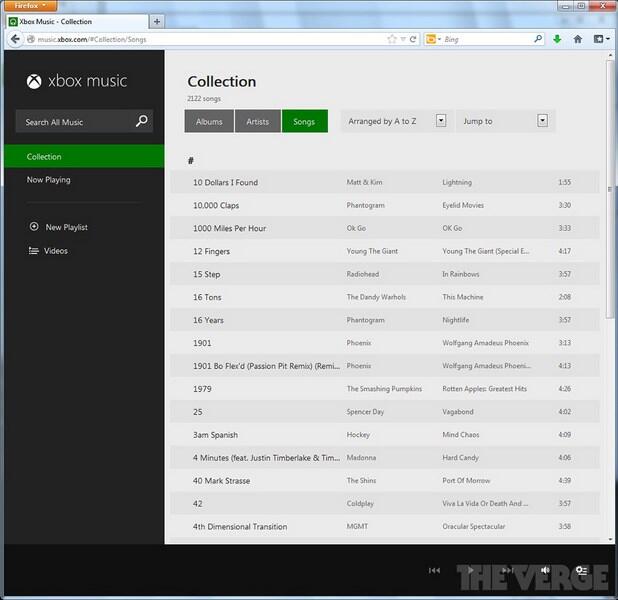Reload the page with refresh icon
The image size is (618, 600).
pos(413,39)
